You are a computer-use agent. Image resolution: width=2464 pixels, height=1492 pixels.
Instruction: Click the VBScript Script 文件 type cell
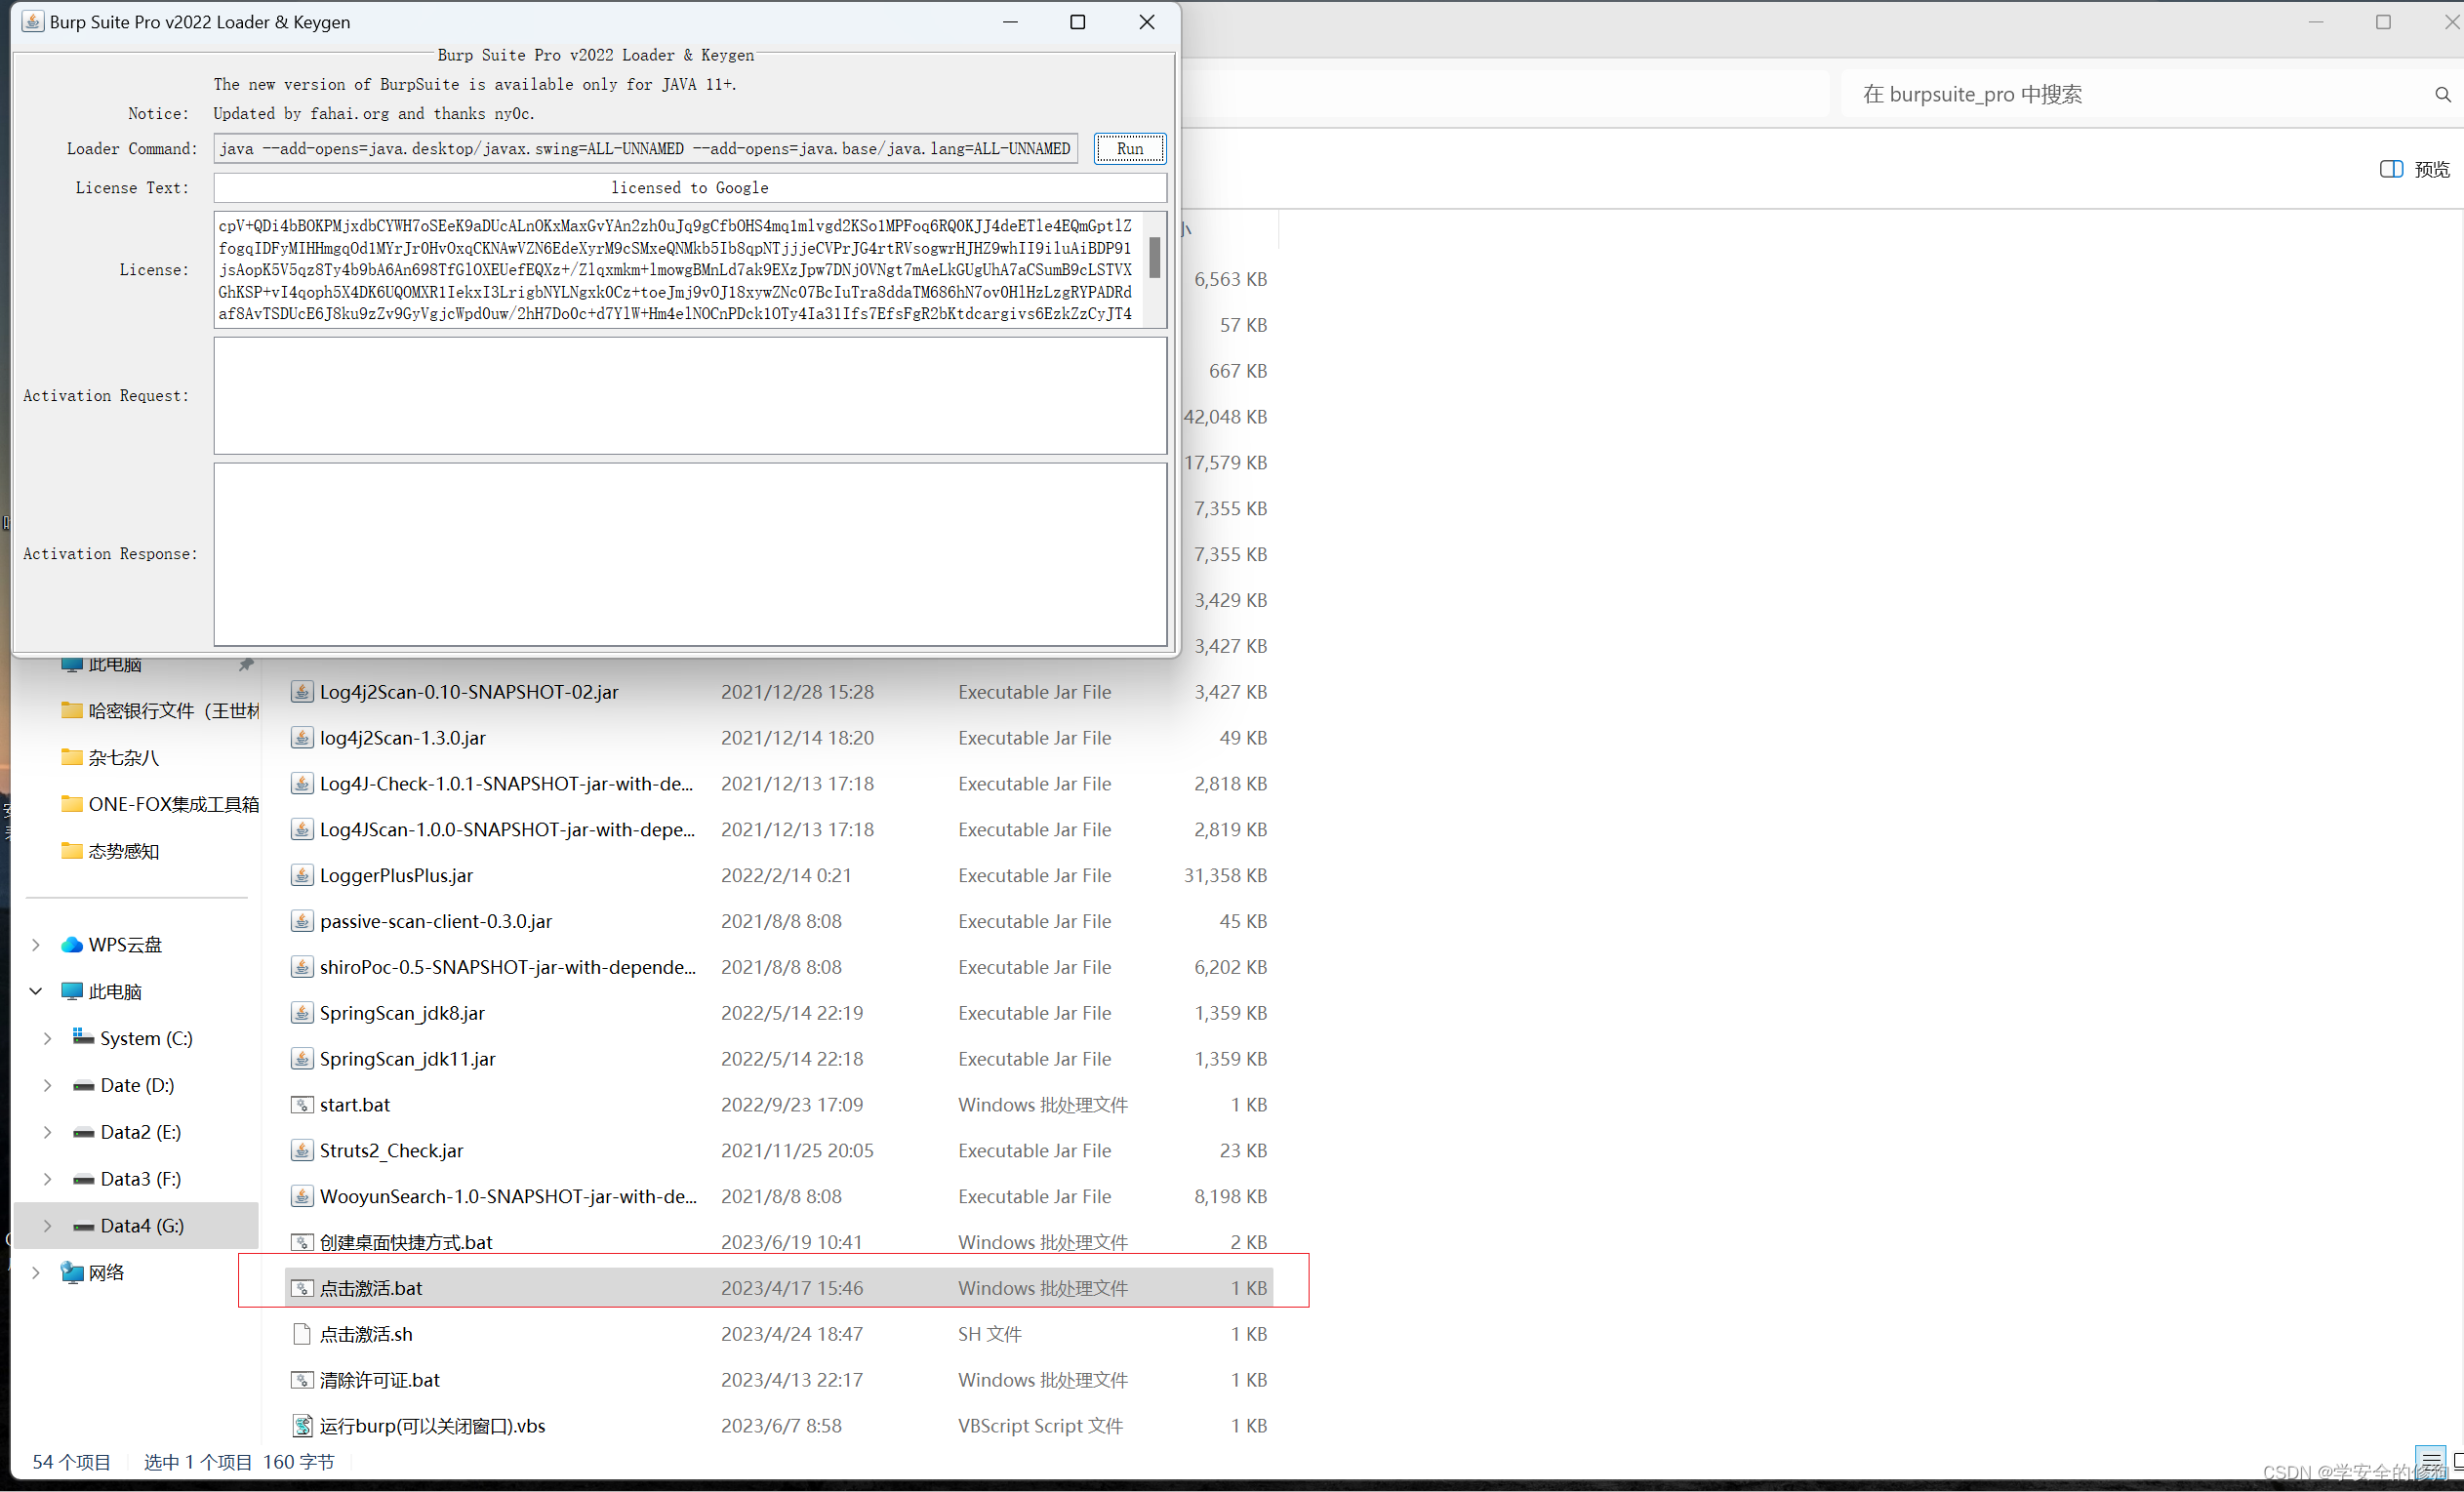pos(1040,1426)
